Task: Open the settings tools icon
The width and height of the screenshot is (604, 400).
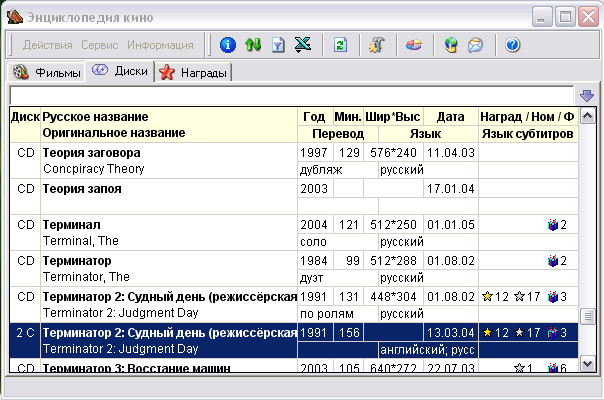Action: [377, 45]
